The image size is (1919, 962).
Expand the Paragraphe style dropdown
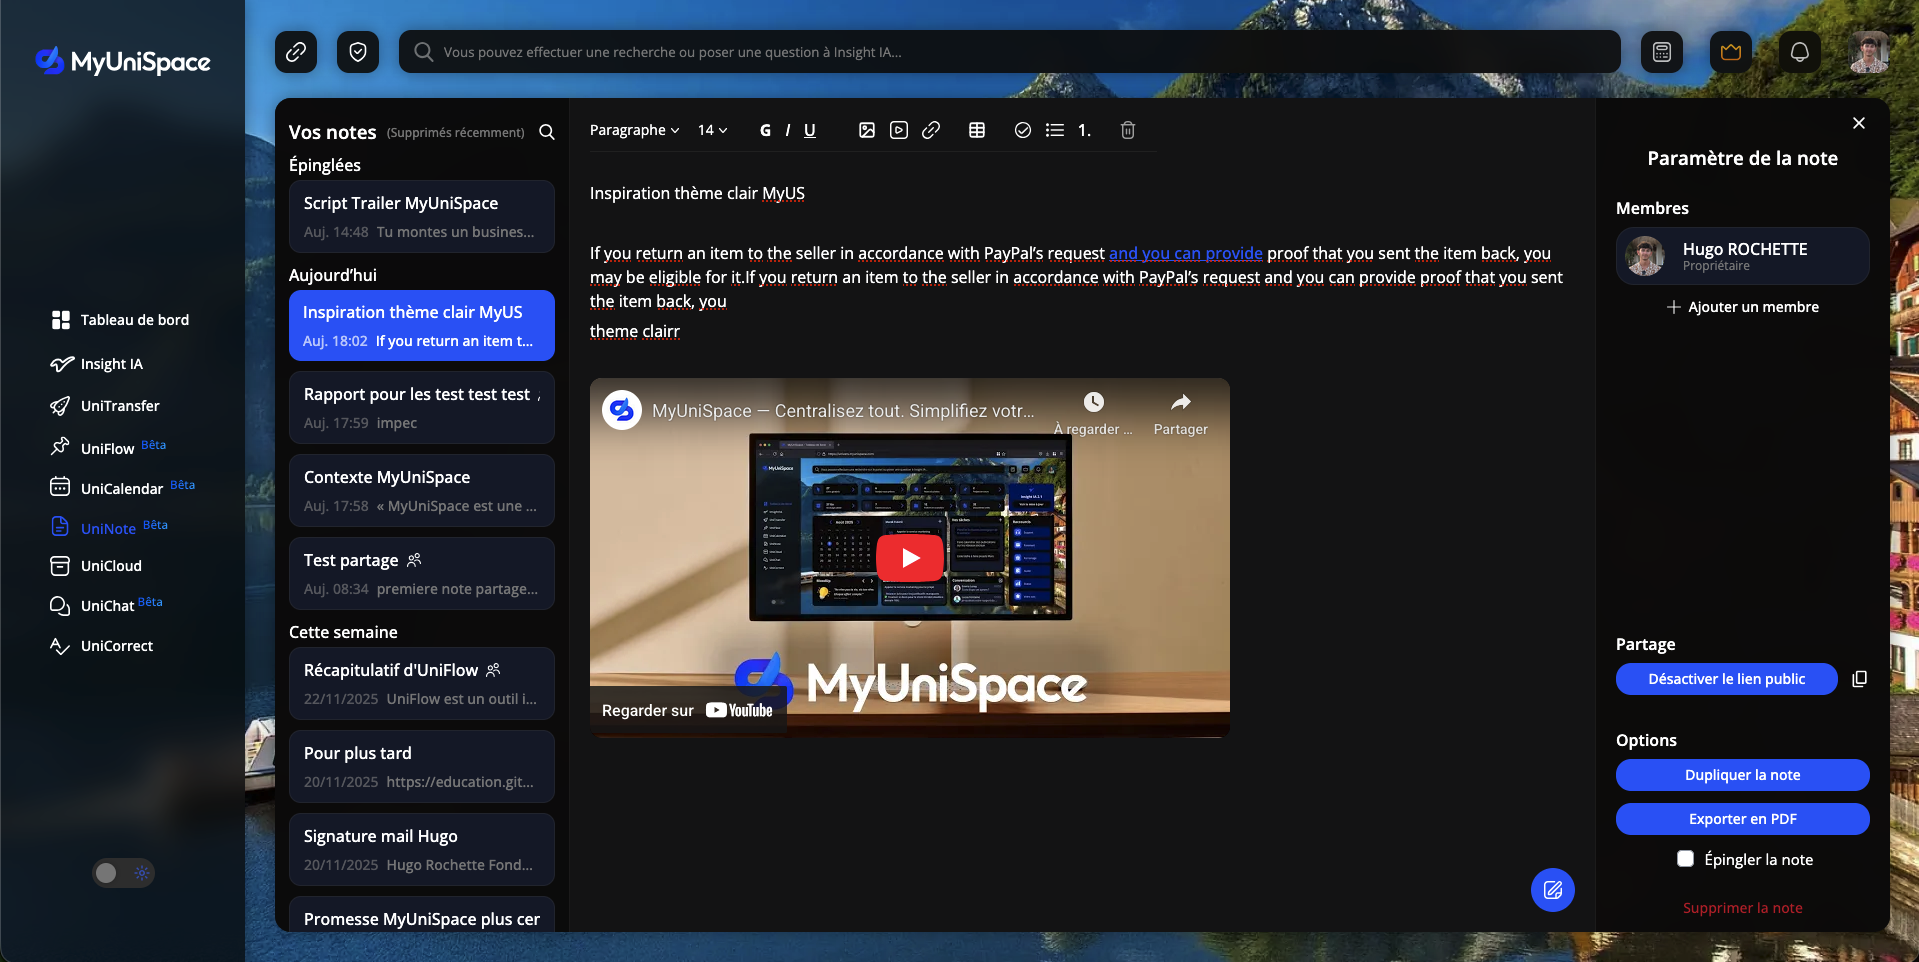click(634, 130)
